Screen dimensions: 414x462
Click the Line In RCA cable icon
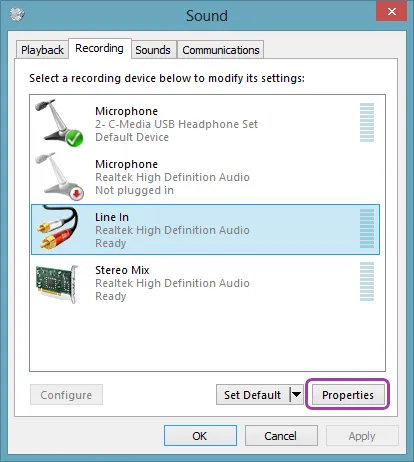(x=57, y=228)
